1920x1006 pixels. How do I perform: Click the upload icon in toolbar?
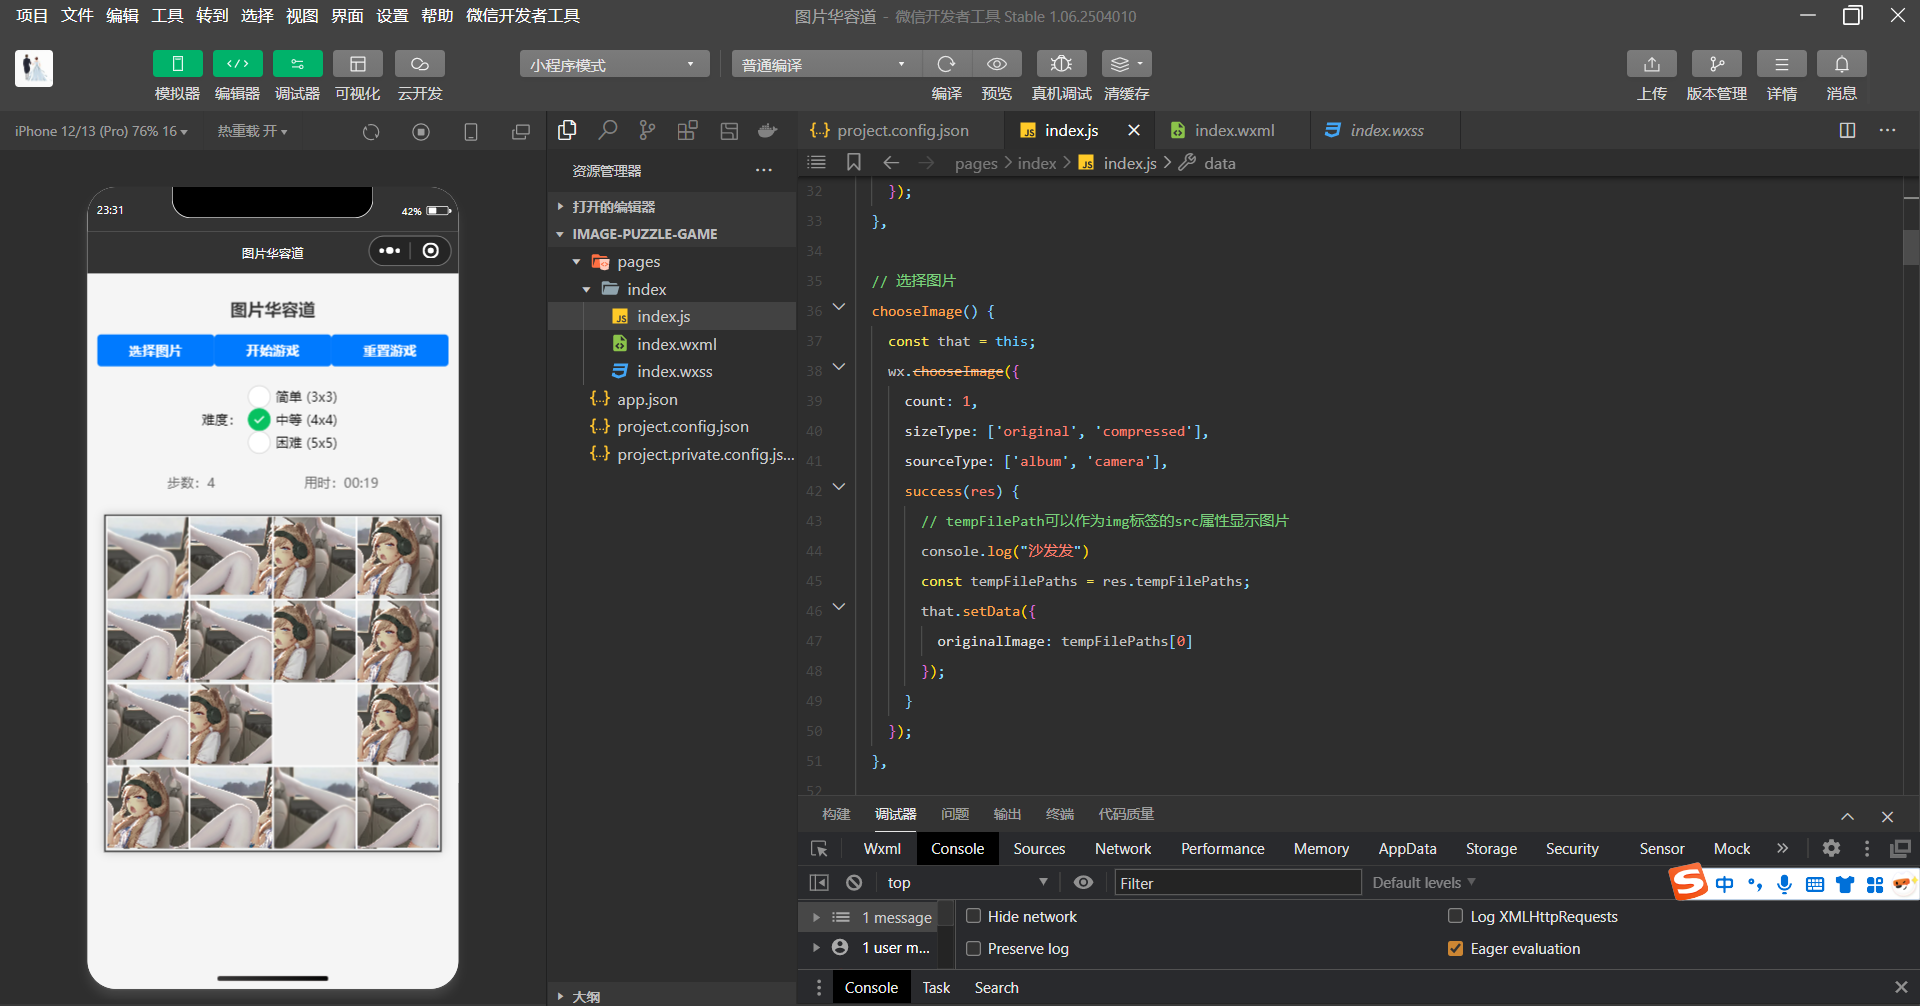(x=1651, y=64)
